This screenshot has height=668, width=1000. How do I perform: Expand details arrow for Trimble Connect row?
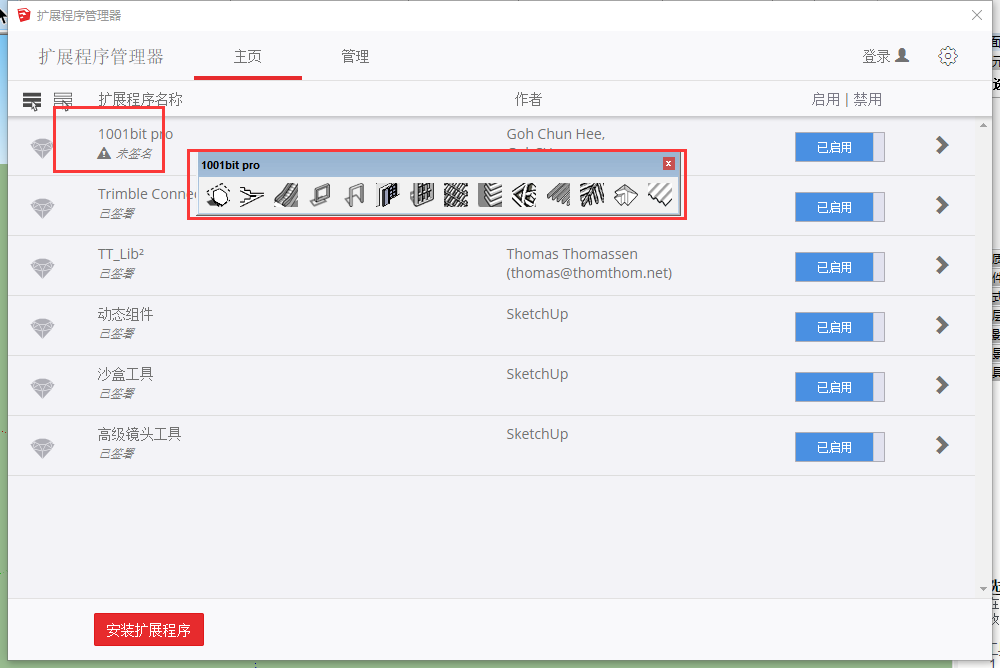942,205
